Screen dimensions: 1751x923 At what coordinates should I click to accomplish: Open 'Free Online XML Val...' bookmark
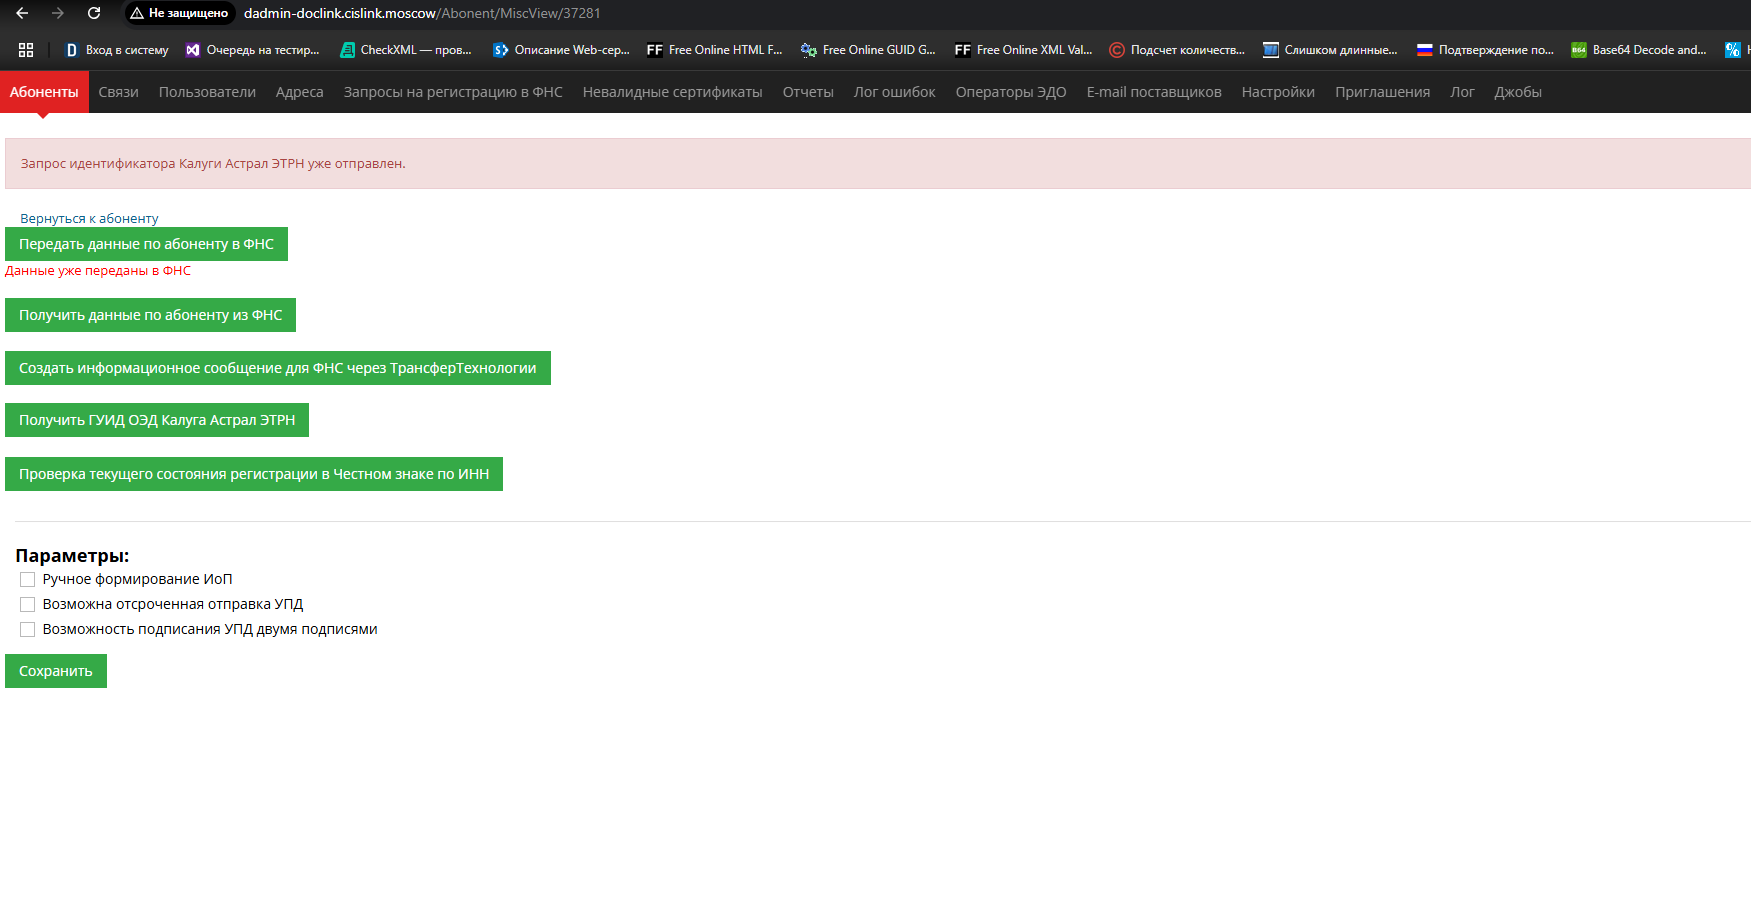coord(1023,49)
